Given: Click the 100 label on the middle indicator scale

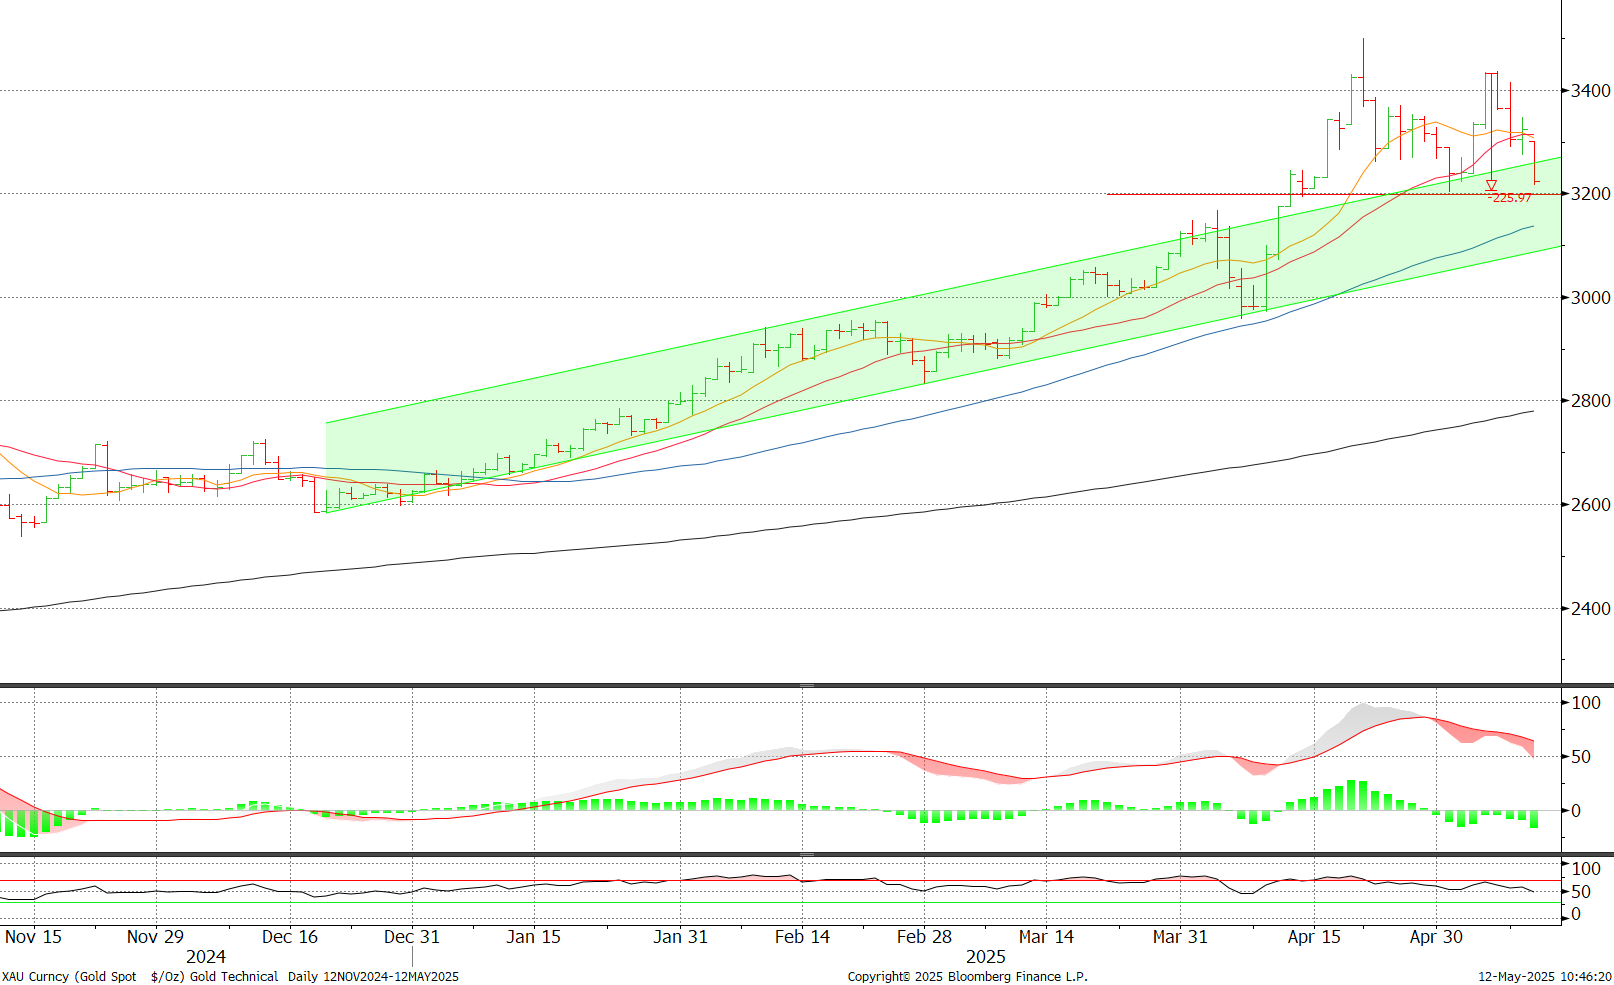Looking at the screenshot, I should (1586, 703).
